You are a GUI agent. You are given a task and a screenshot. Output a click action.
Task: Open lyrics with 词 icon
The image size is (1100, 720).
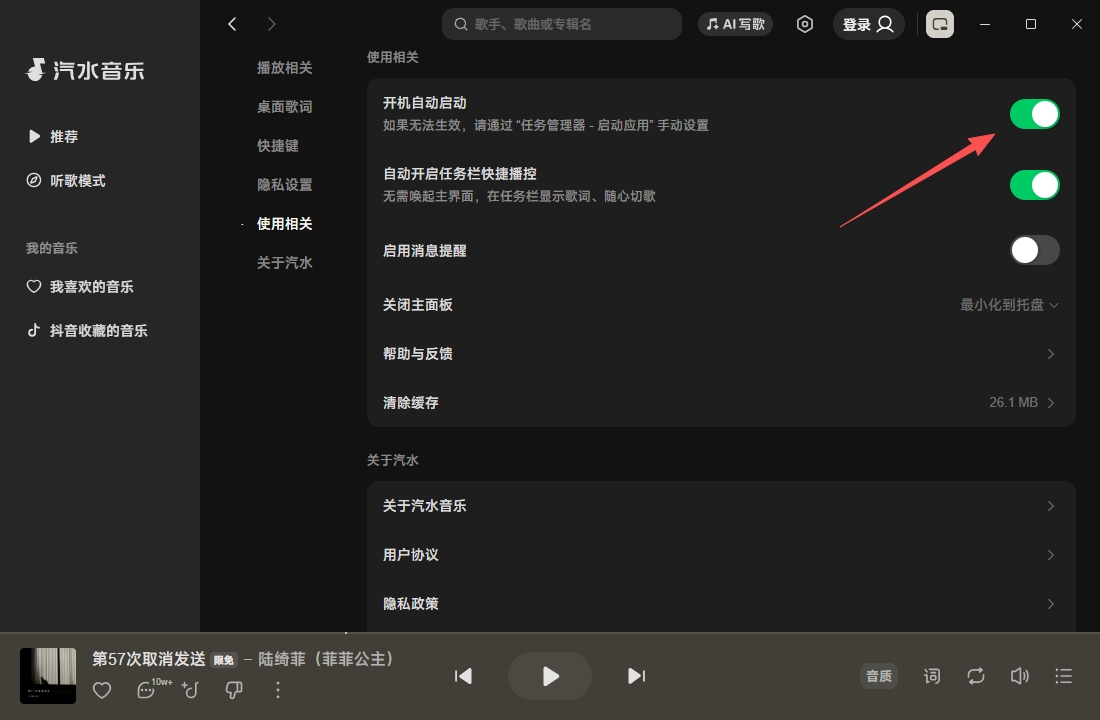click(x=932, y=676)
